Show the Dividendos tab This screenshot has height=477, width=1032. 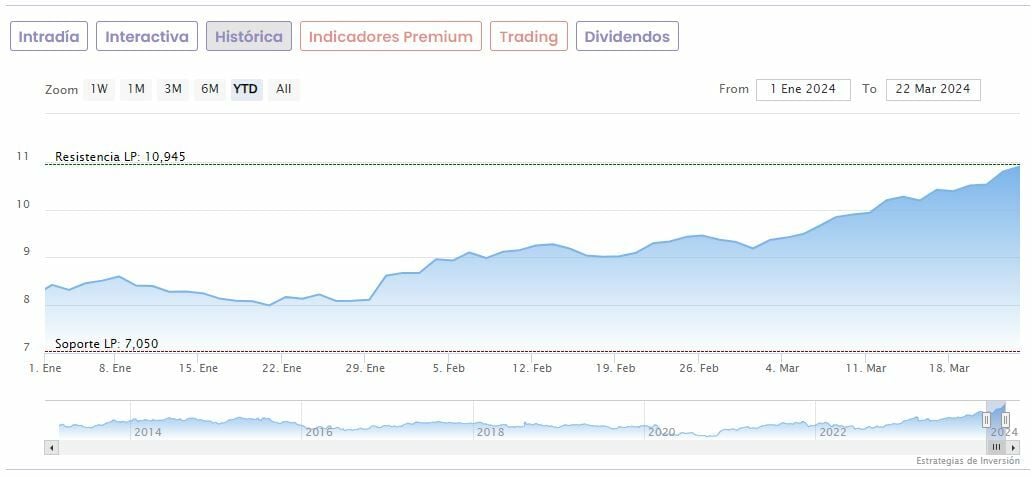pyautogui.click(x=627, y=37)
